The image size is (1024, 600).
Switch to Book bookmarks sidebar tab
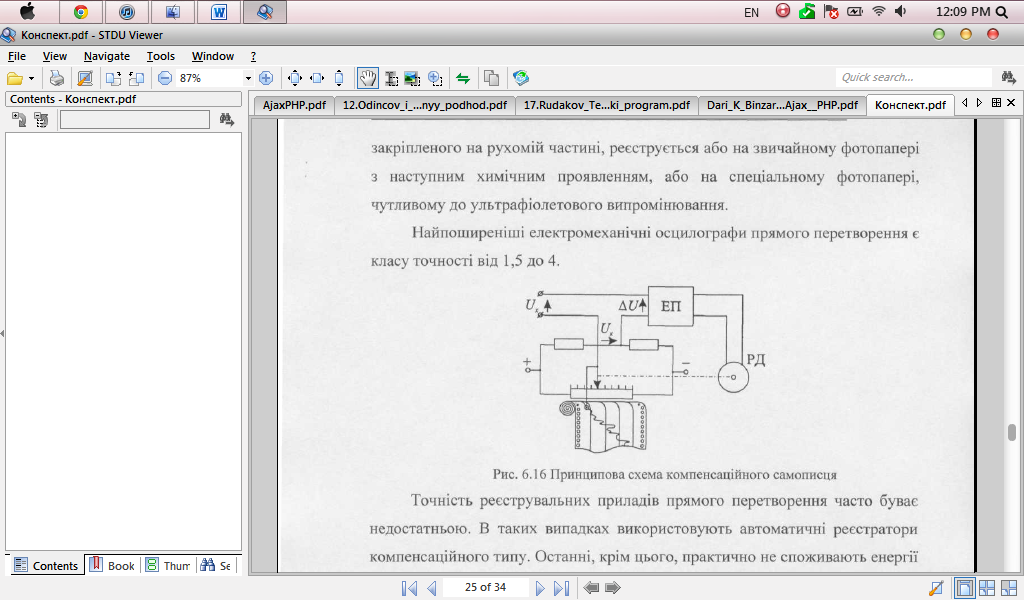[x=112, y=565]
